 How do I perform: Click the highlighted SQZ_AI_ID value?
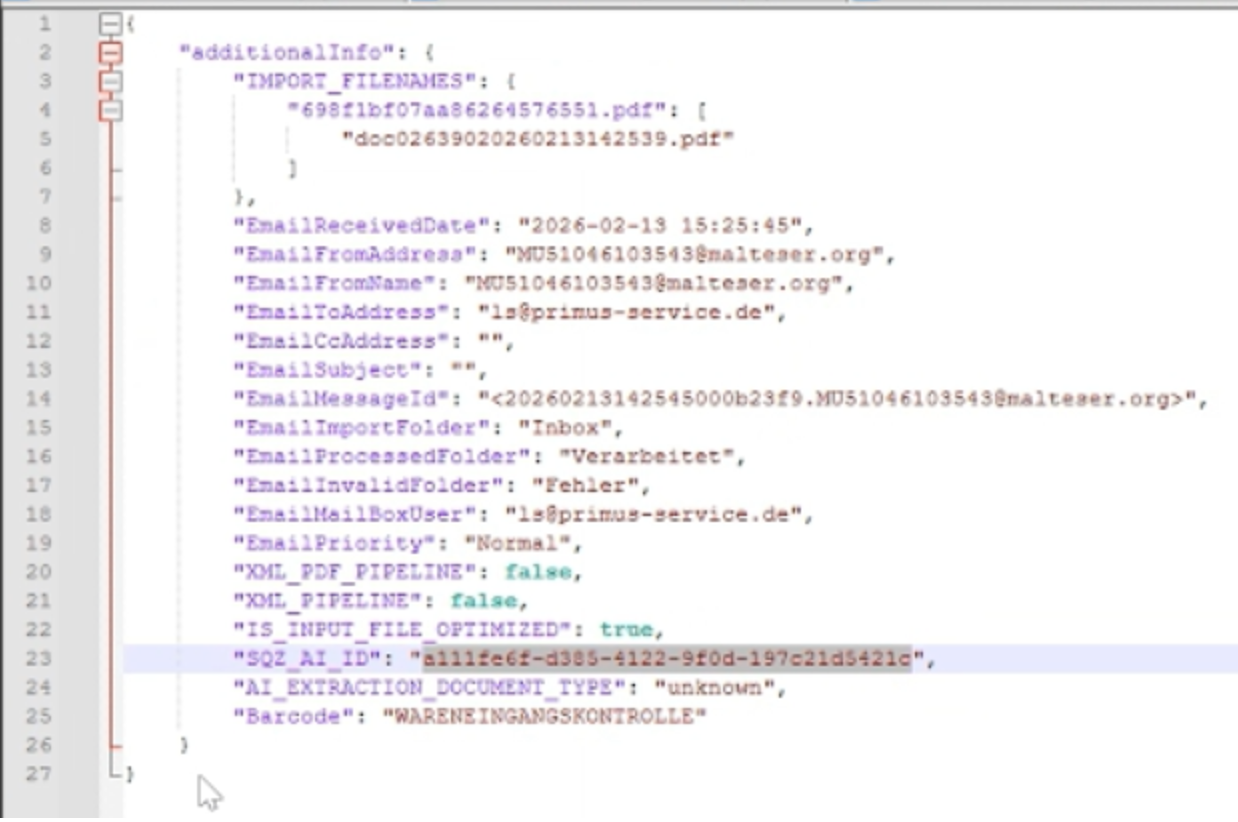point(667,659)
